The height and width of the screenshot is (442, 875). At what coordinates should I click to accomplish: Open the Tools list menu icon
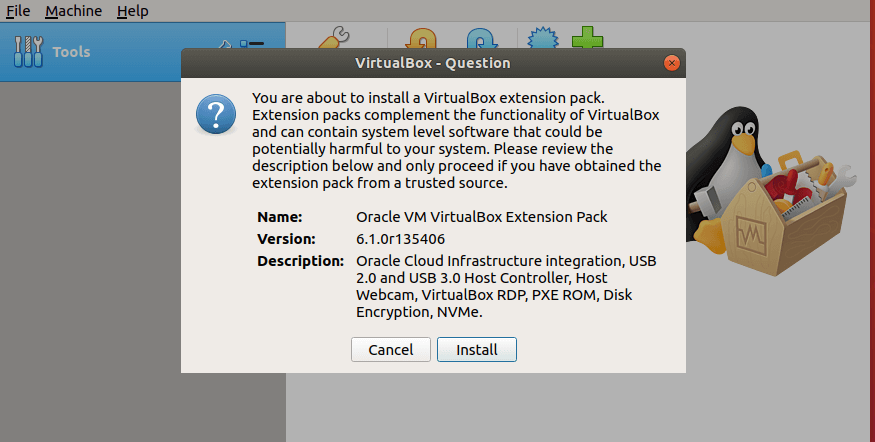click(x=252, y=44)
